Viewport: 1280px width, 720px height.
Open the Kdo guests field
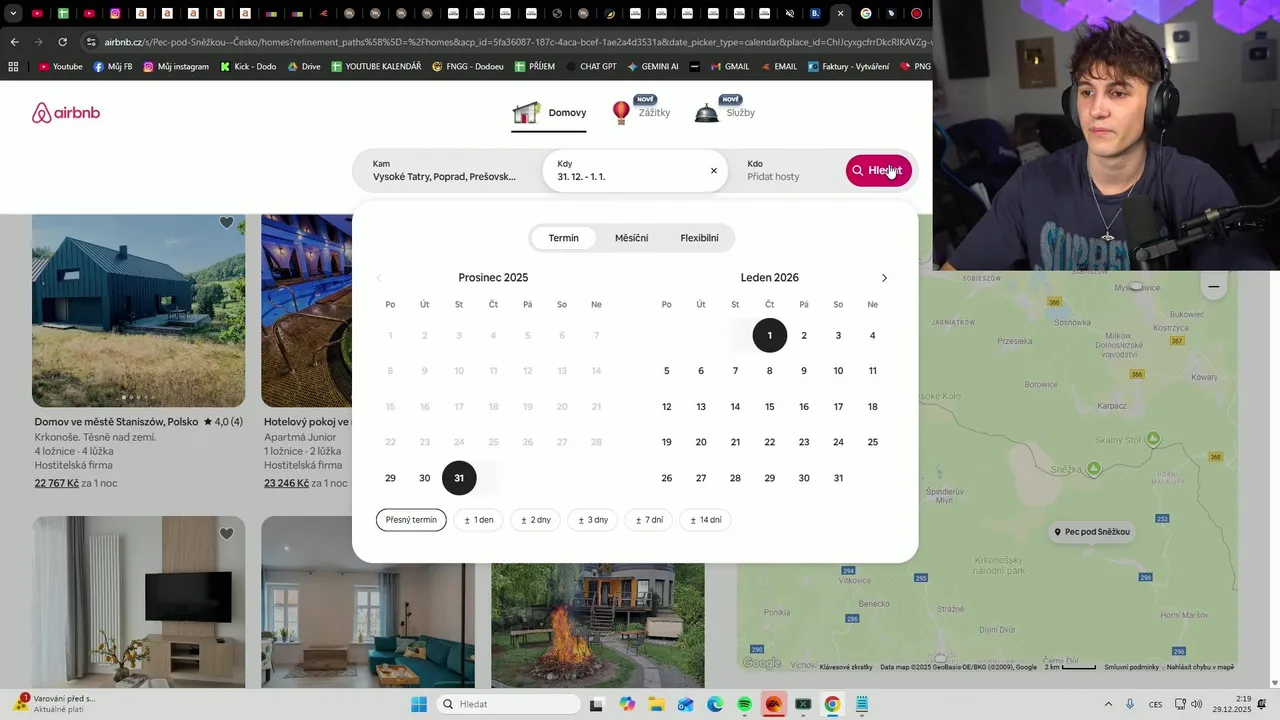(x=785, y=170)
